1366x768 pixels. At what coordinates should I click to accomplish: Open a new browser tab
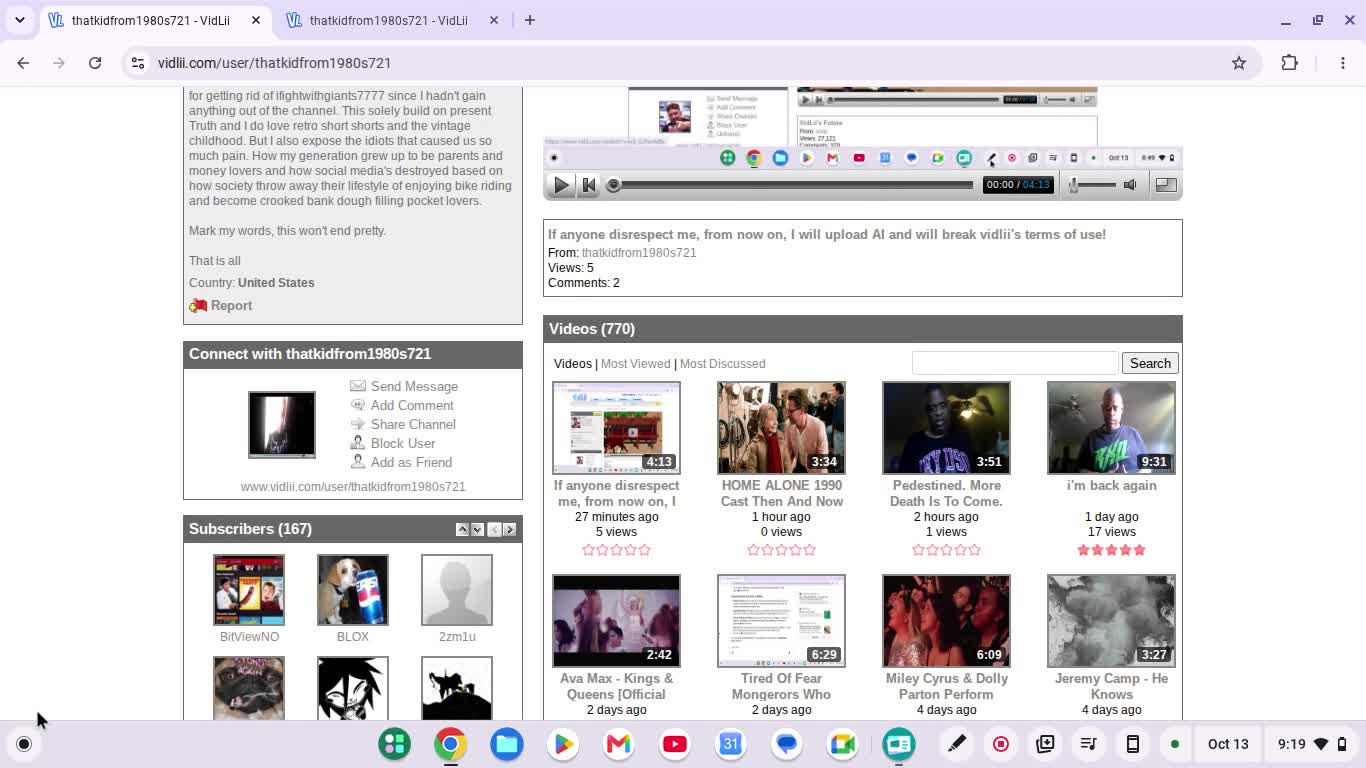pos(530,20)
